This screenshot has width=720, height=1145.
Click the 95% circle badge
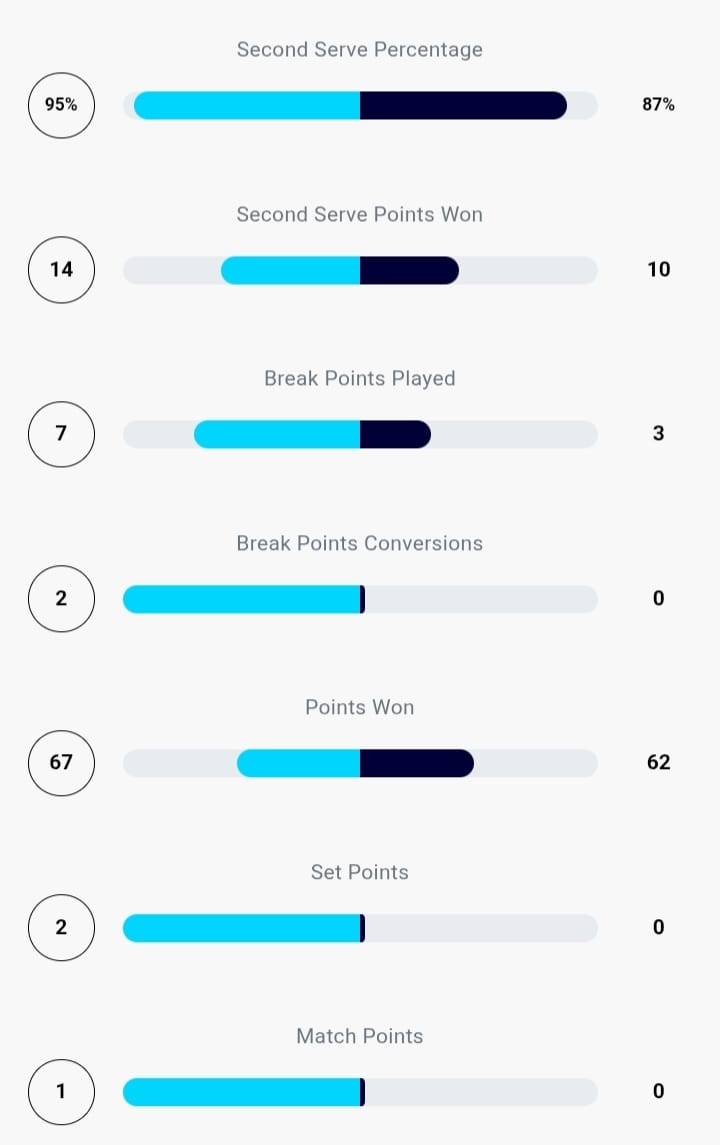click(61, 104)
